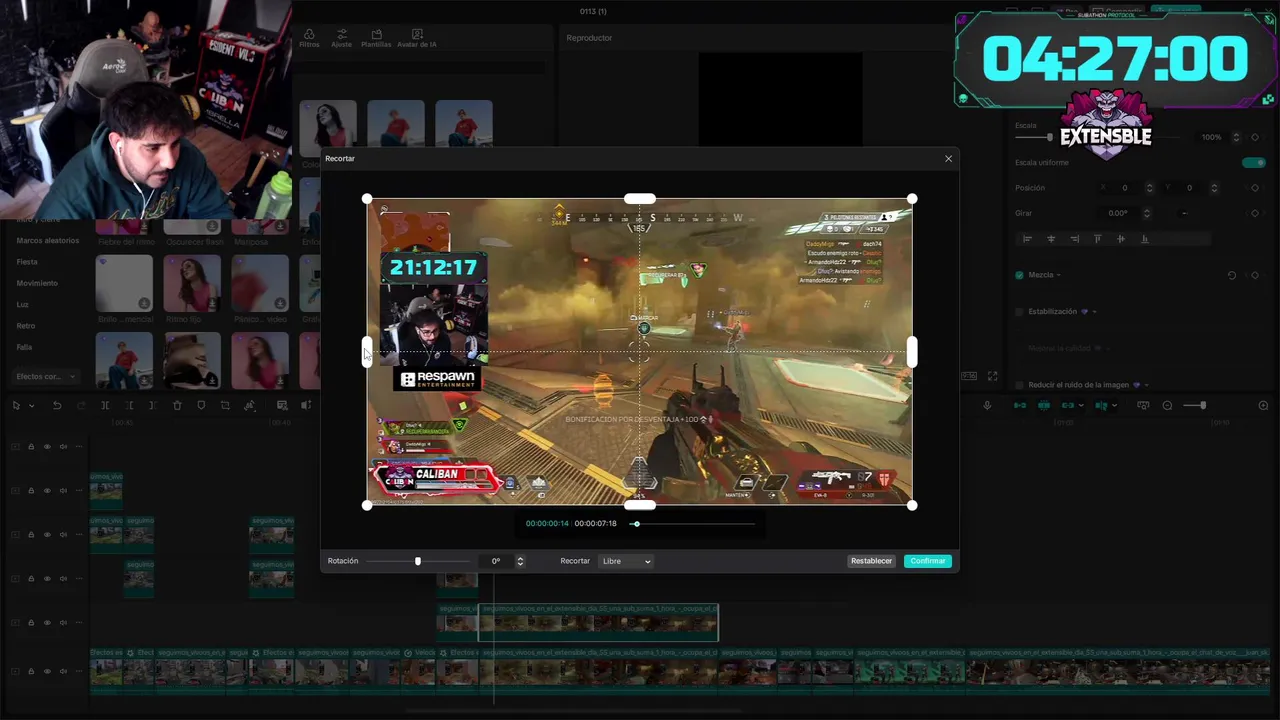The image size is (1280, 720).
Task: Open the aspect ratio button in player
Action: [x=969, y=376]
